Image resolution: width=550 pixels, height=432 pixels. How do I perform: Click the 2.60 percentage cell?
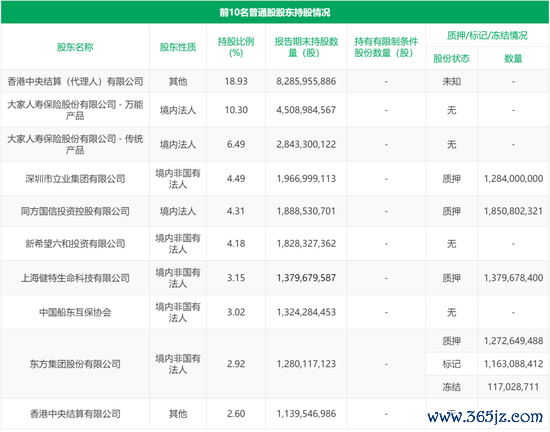tap(236, 414)
